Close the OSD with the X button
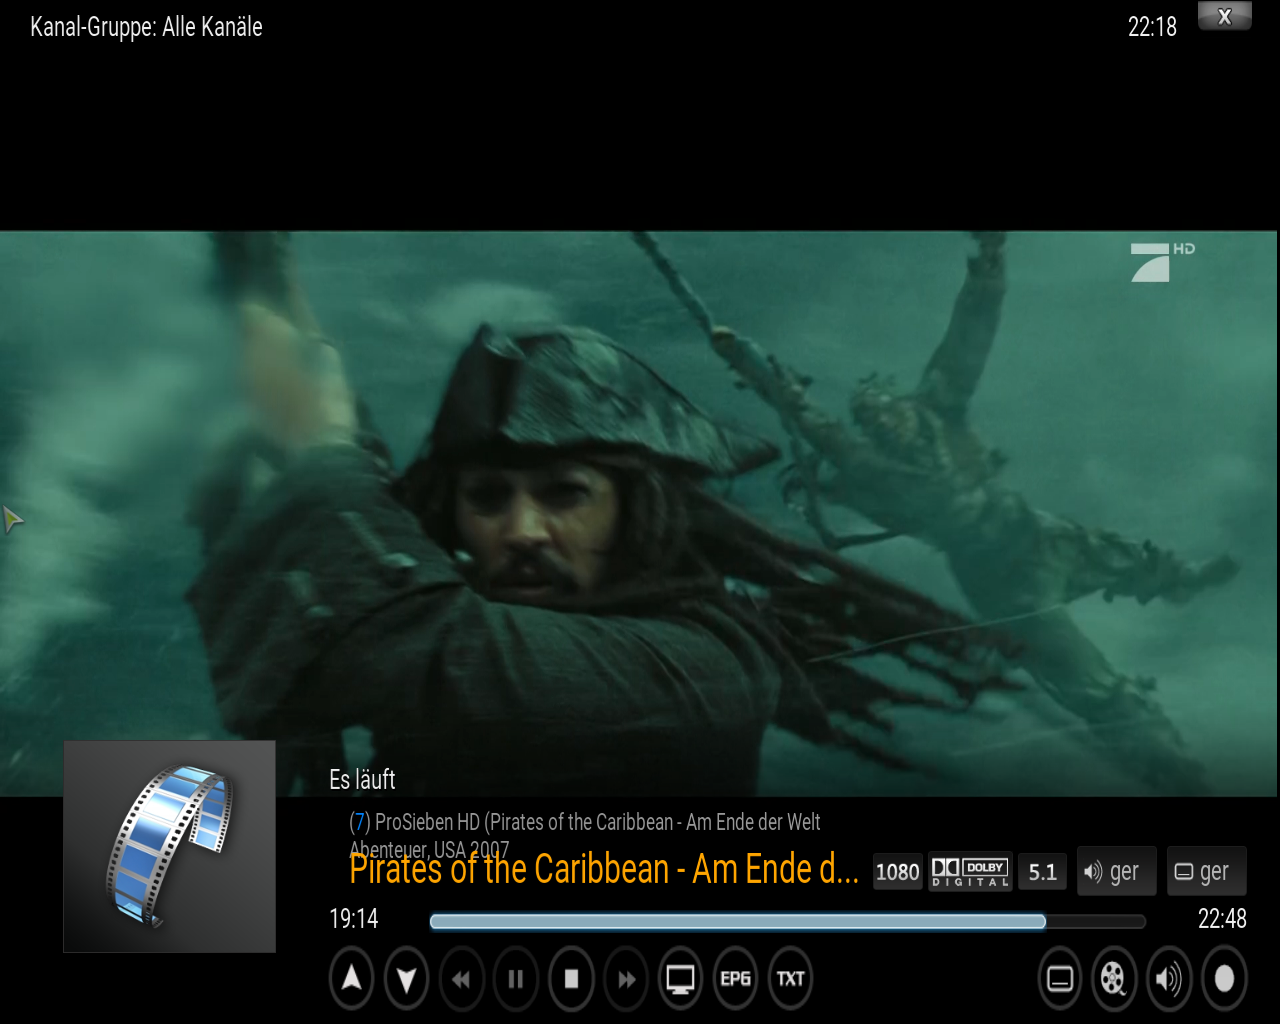This screenshot has height=1024, width=1280. (x=1224, y=17)
